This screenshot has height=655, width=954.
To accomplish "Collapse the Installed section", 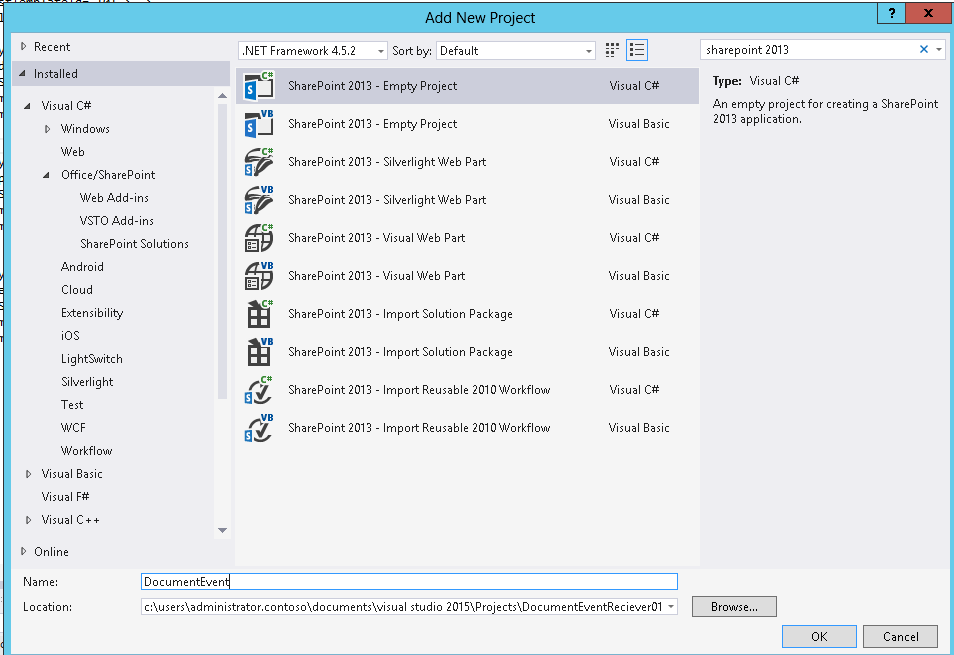I will coord(23,73).
